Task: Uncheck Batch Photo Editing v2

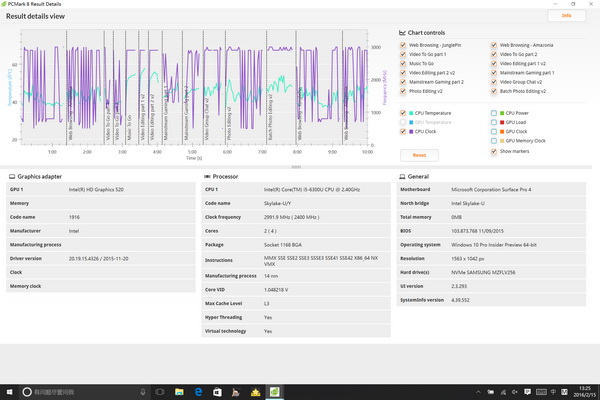Action: [495, 91]
